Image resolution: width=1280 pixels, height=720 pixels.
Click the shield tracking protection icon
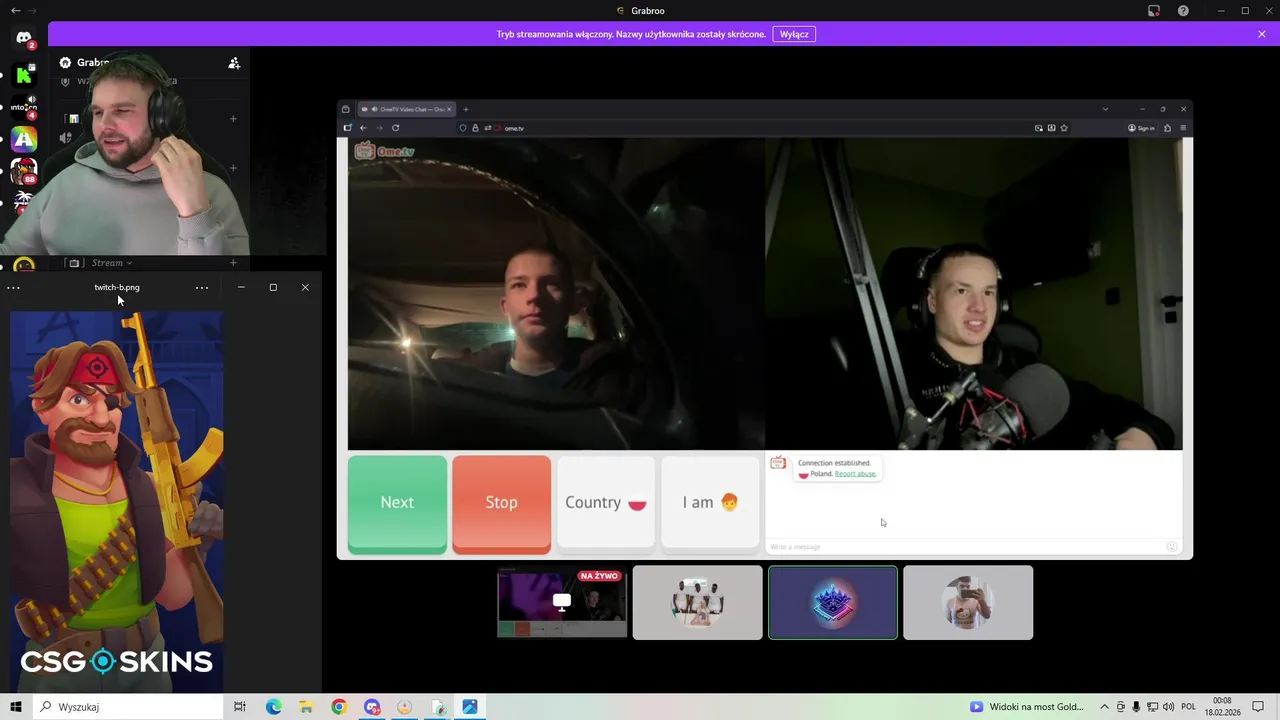coord(463,128)
